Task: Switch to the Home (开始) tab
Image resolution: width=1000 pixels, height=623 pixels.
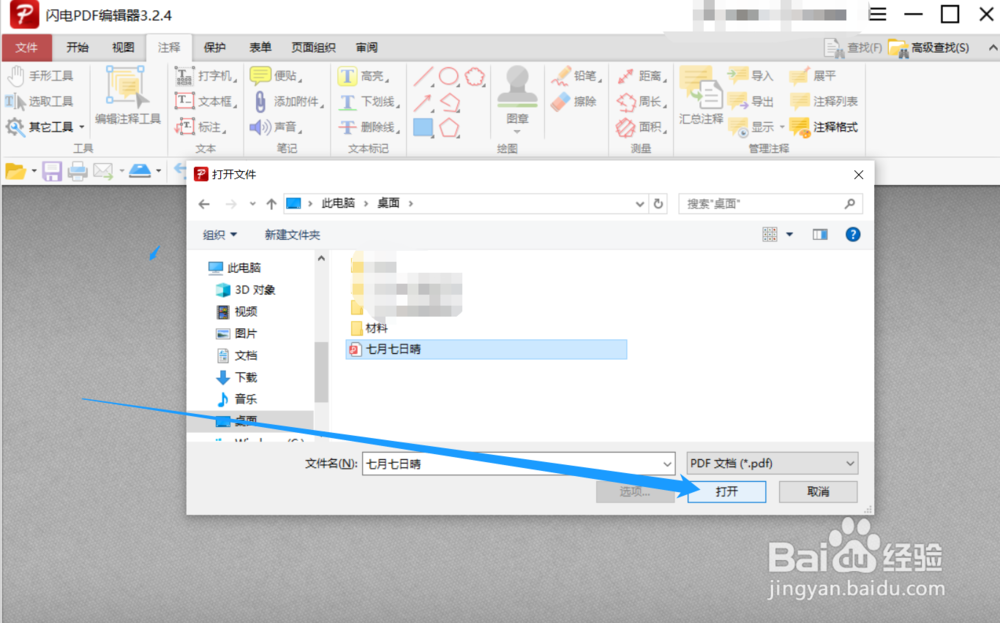Action: coord(77,48)
